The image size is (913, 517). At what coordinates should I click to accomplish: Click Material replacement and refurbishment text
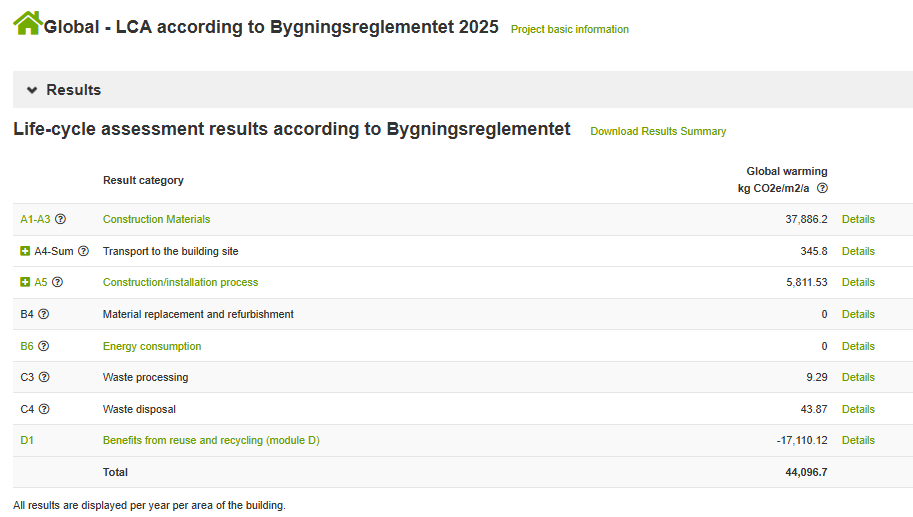[x=198, y=314]
